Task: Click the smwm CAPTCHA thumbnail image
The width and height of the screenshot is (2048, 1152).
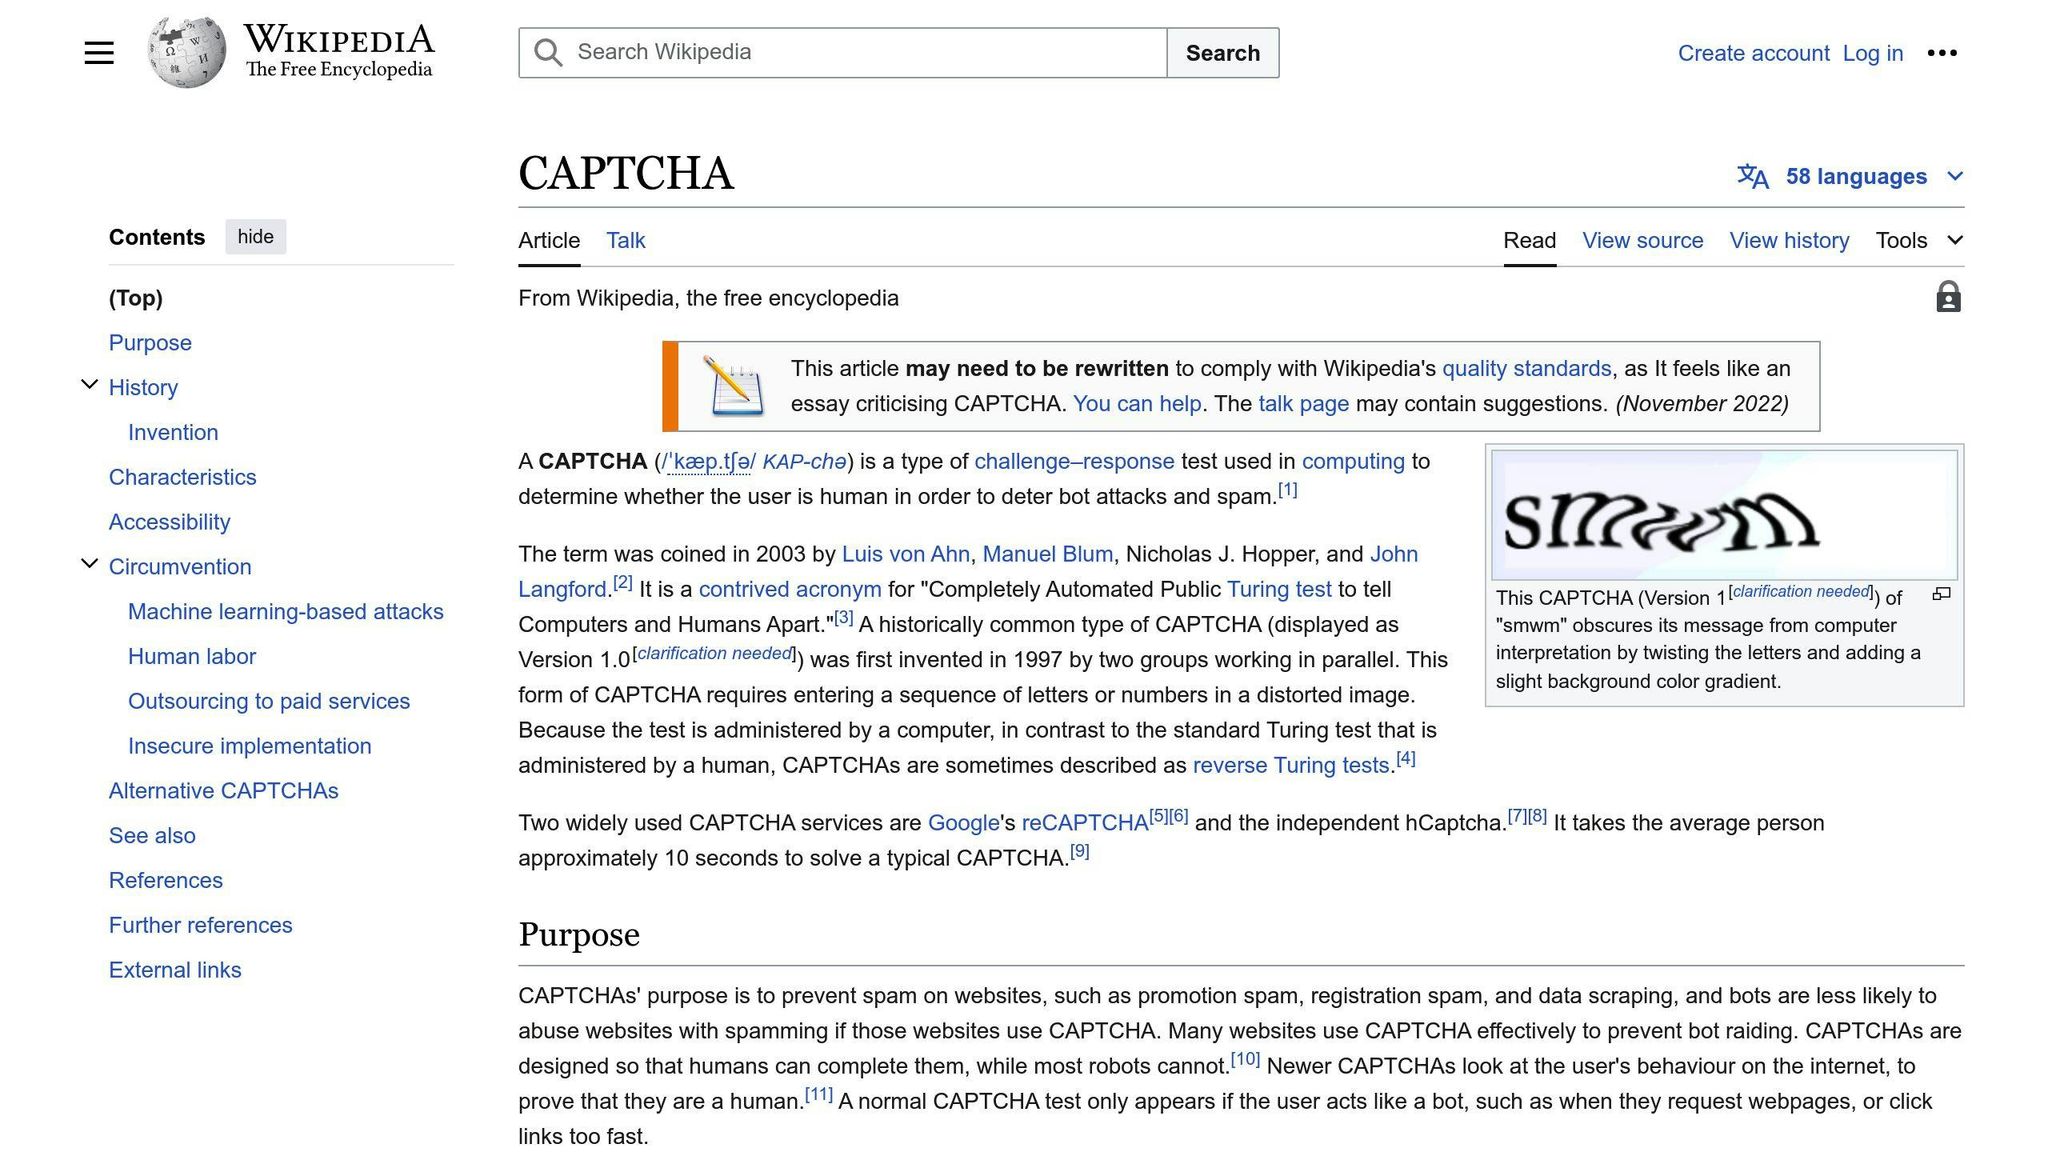Action: coord(1724,514)
